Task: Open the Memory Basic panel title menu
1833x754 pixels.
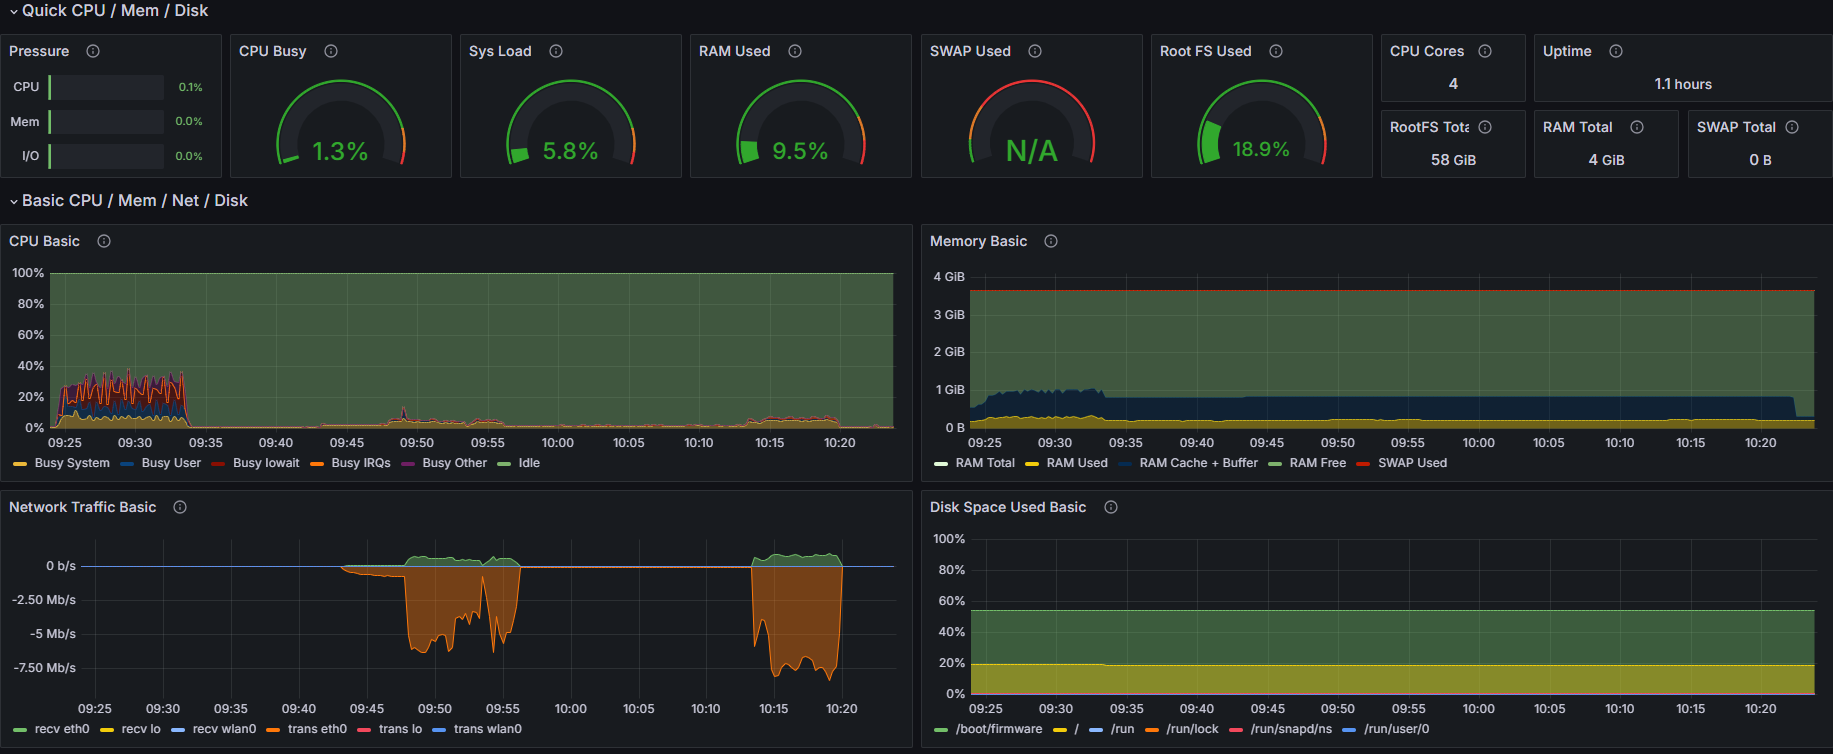Action: pos(978,241)
